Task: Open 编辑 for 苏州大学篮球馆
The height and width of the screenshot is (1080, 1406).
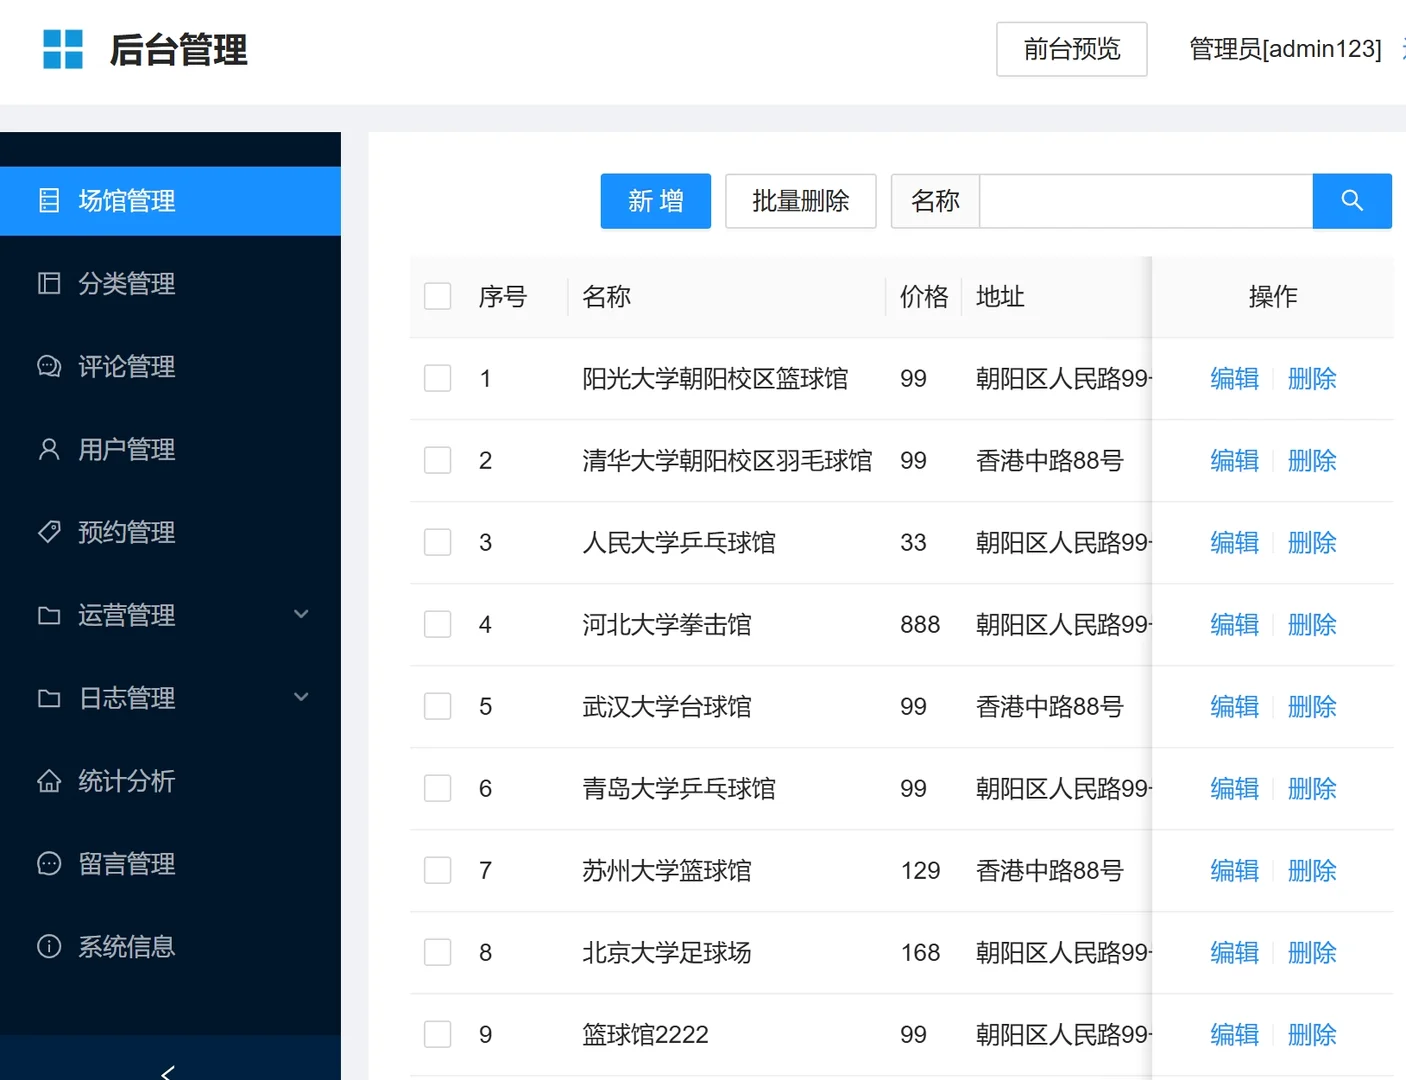Action: (1233, 870)
